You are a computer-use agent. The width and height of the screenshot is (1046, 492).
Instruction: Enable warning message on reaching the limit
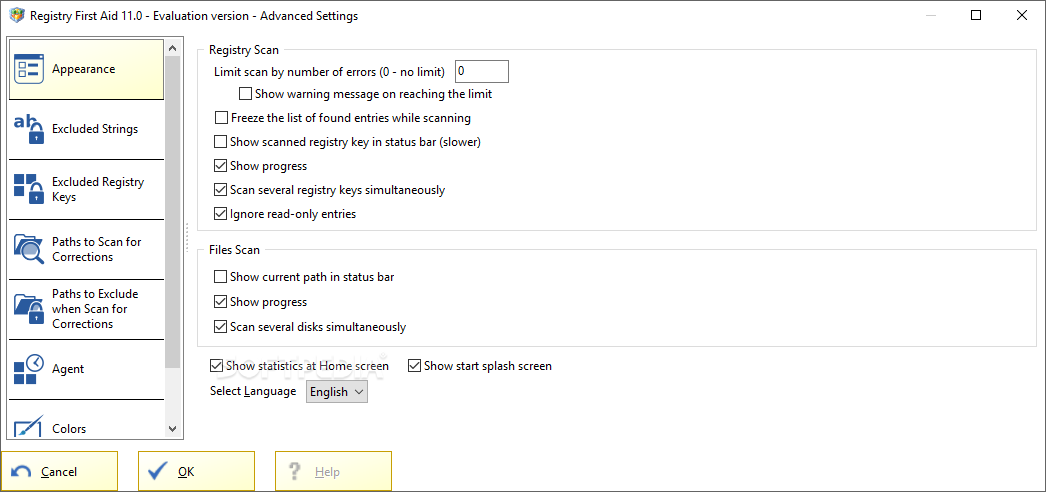click(245, 94)
